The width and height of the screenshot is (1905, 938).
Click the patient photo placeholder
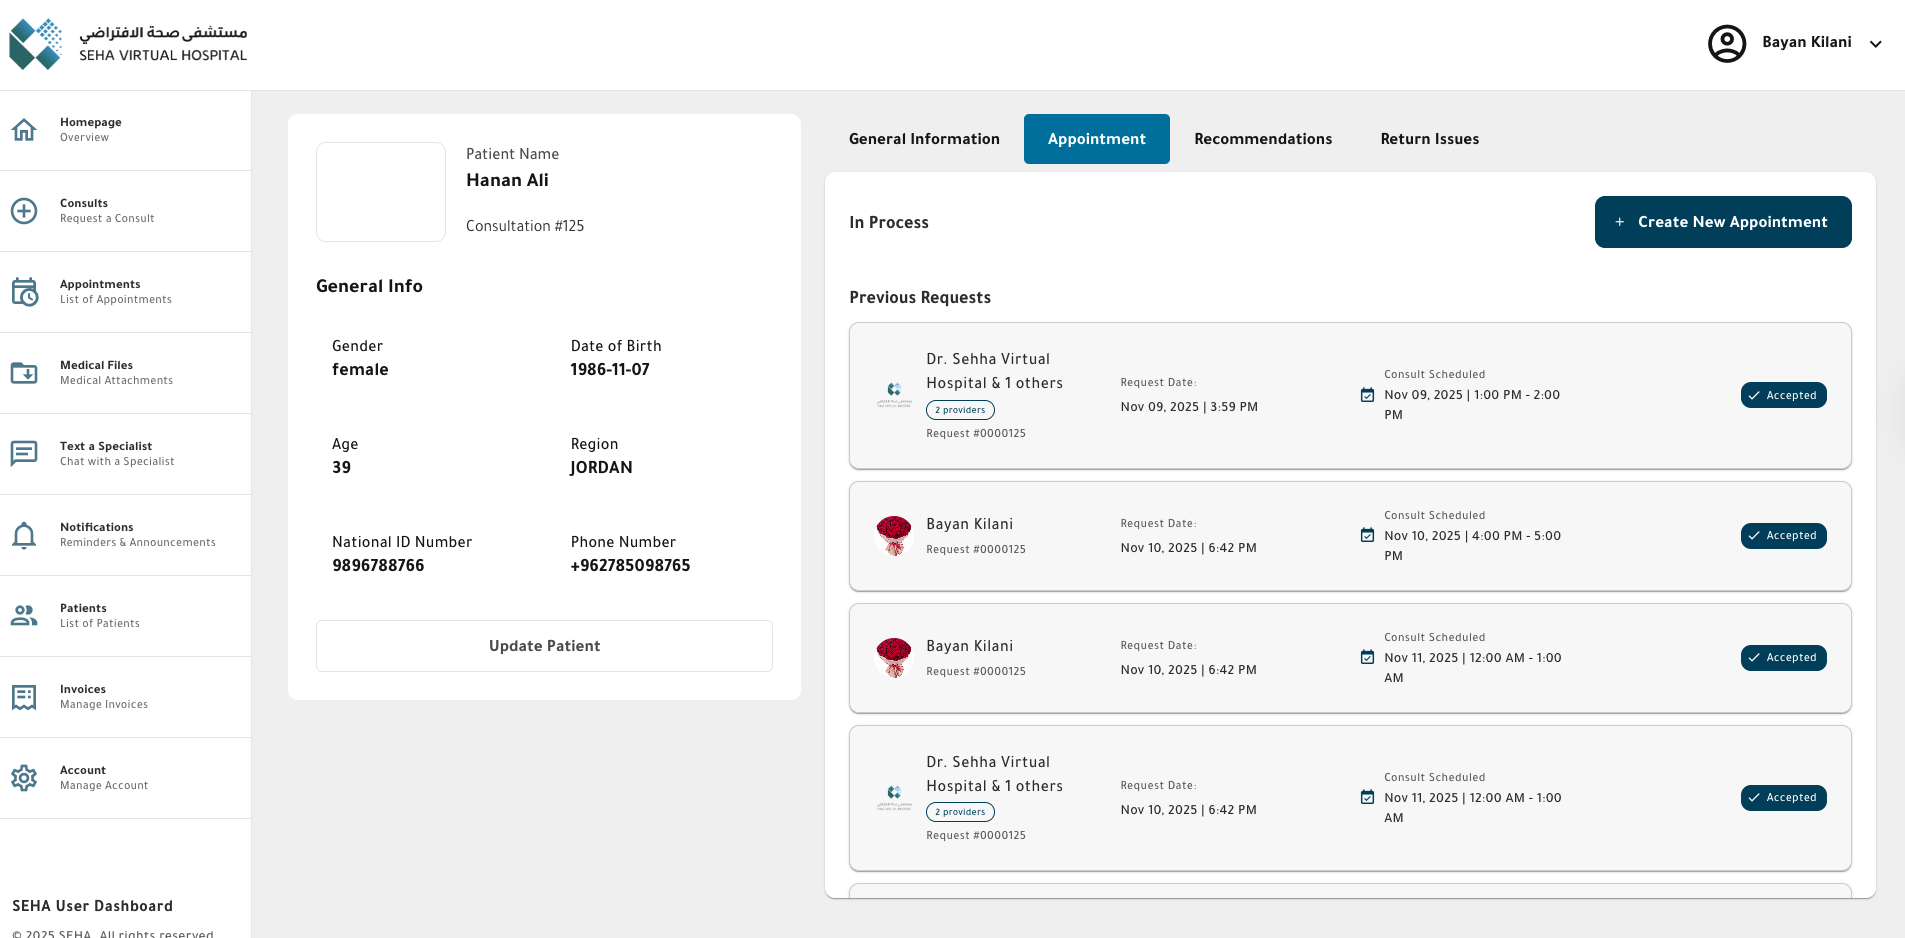(381, 192)
